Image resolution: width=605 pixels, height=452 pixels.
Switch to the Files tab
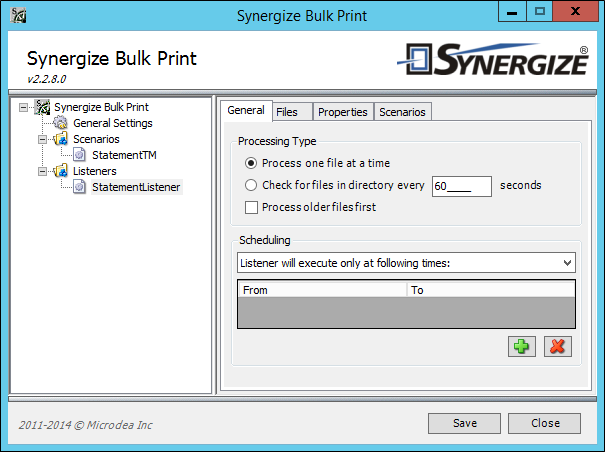click(292, 112)
